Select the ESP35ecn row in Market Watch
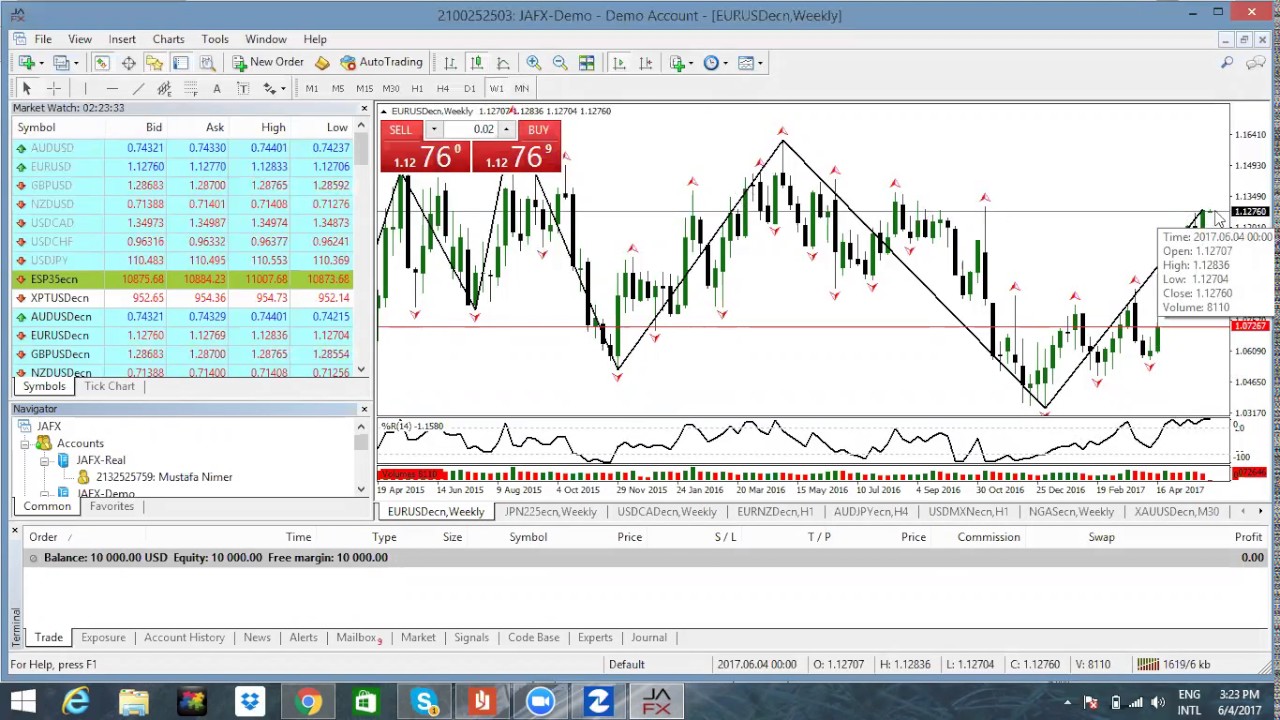This screenshot has width=1280, height=720. pyautogui.click(x=183, y=279)
